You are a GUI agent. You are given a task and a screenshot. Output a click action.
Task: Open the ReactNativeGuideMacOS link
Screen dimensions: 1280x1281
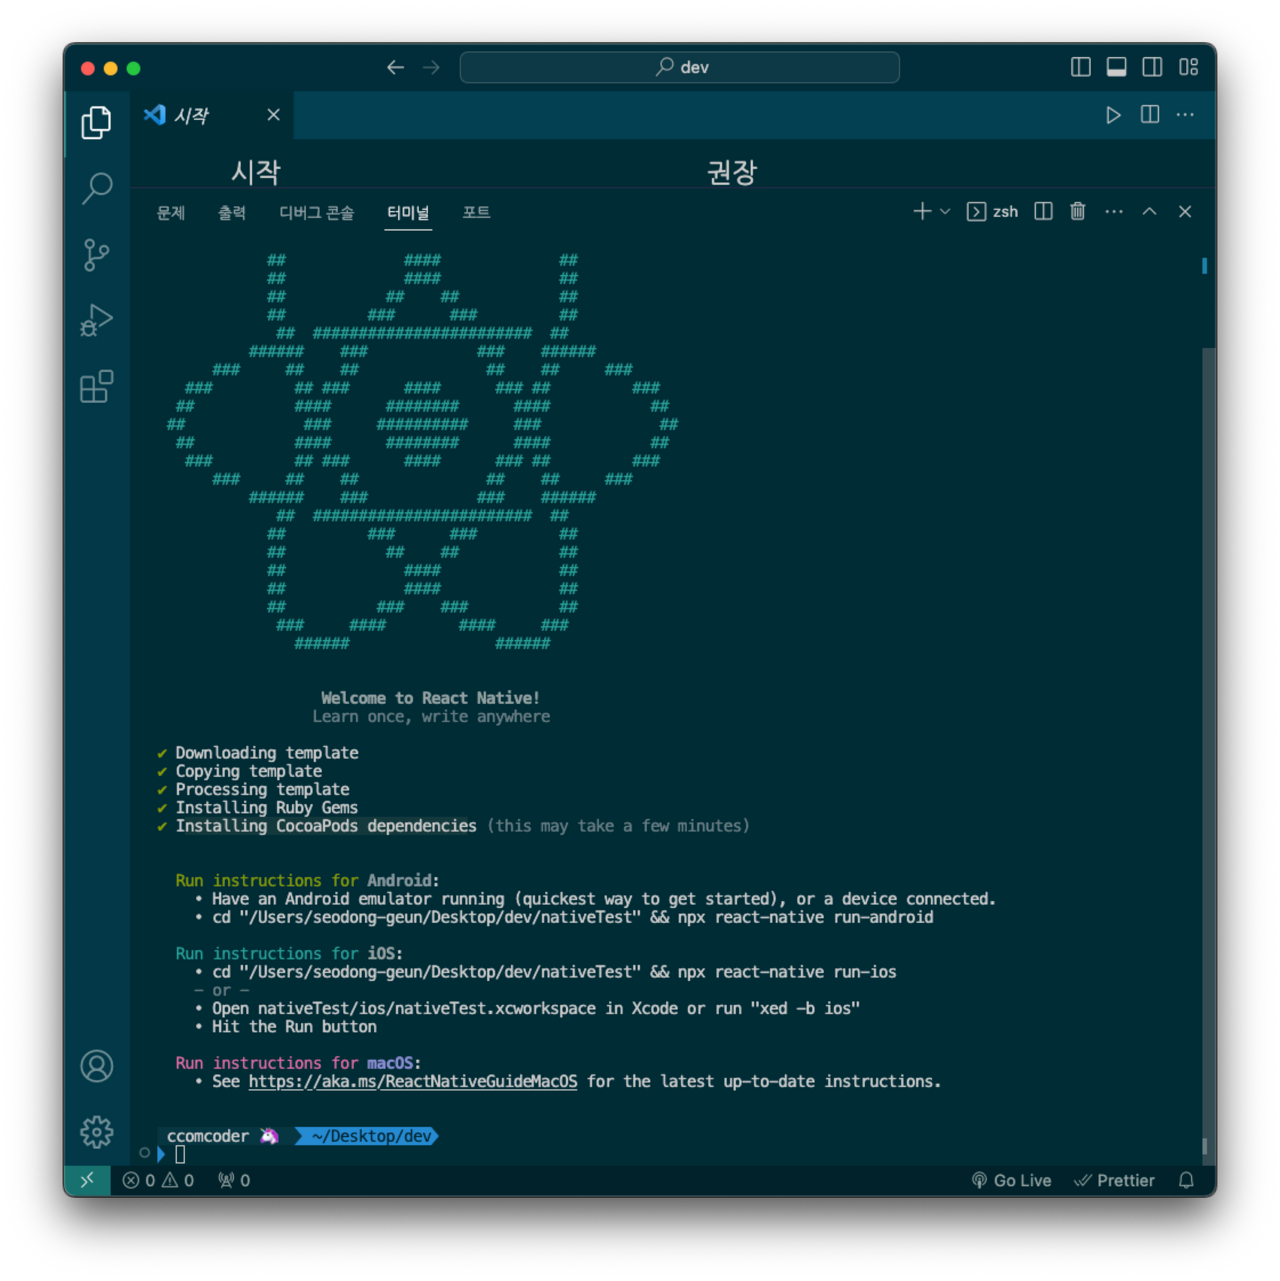(x=414, y=1081)
